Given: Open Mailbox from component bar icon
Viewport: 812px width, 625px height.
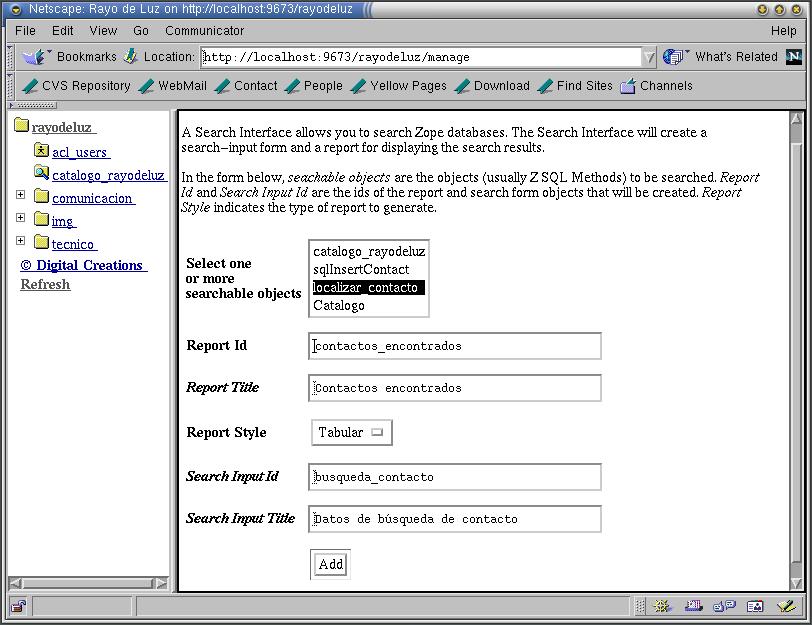Looking at the screenshot, I should pos(693,605).
